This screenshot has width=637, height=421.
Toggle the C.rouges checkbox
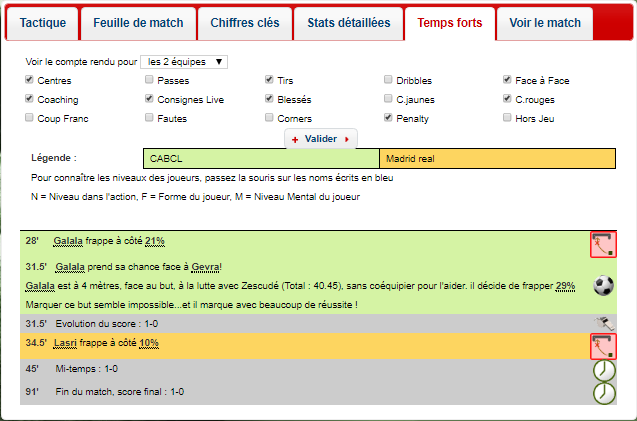click(507, 98)
